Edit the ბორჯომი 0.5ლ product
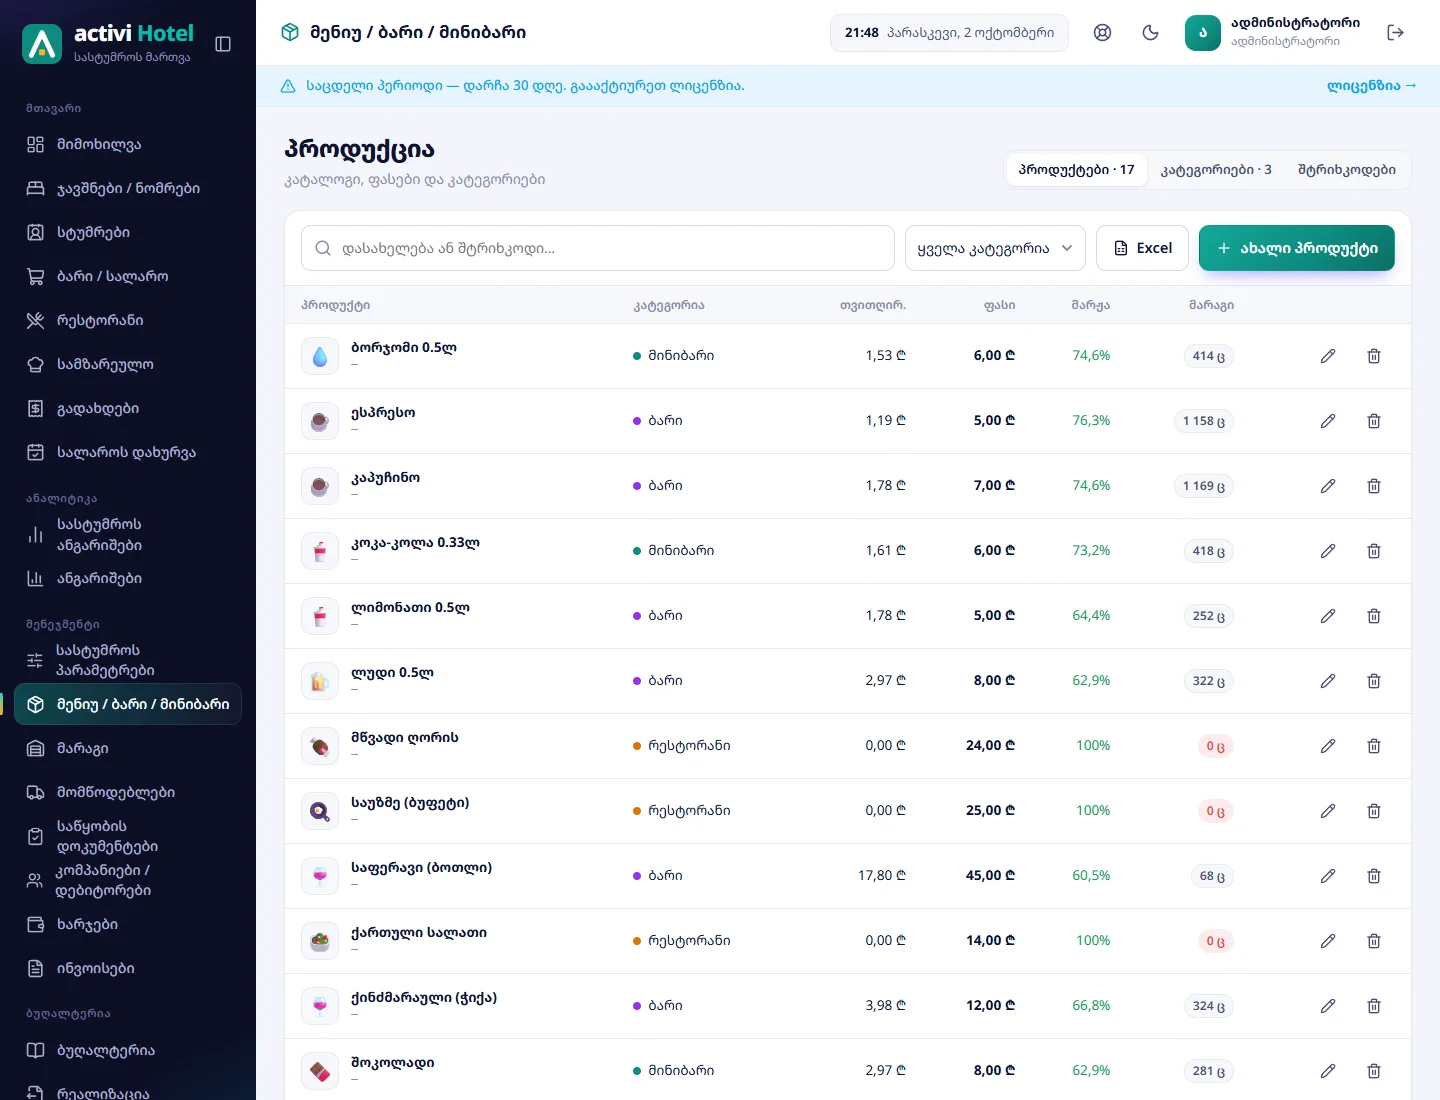Viewport: 1440px width, 1100px height. (1328, 356)
